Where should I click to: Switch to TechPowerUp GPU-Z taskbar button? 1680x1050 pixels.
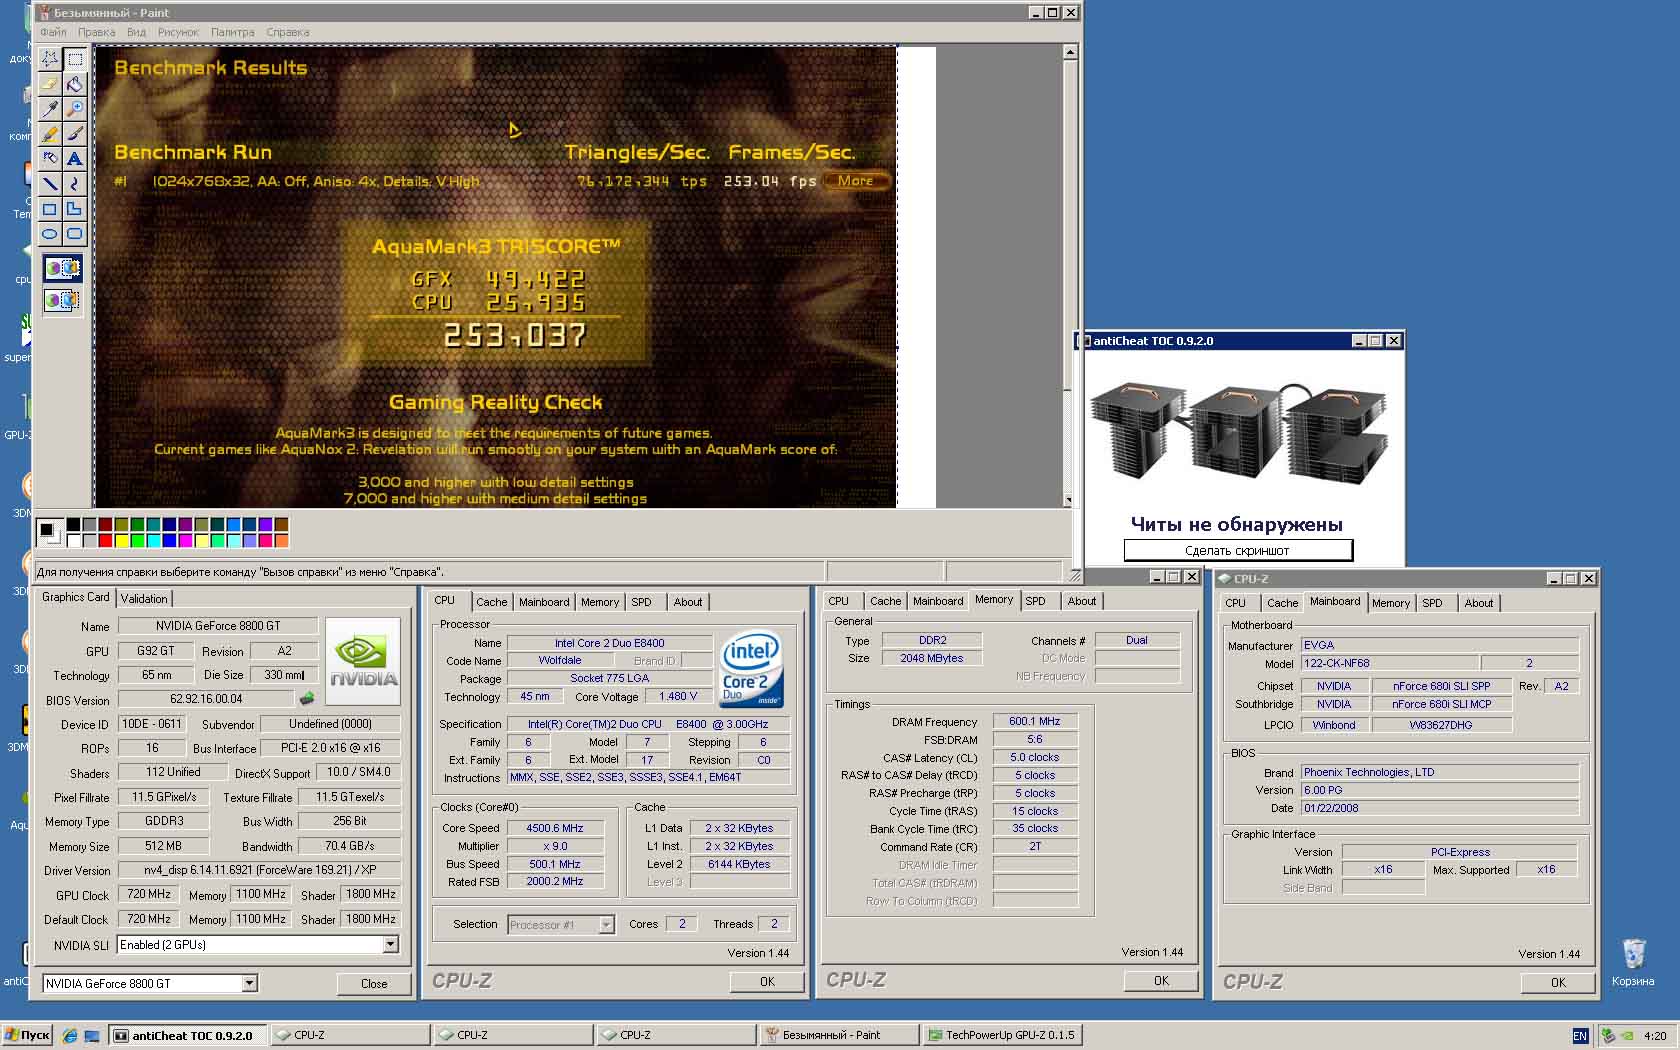(x=1001, y=1035)
